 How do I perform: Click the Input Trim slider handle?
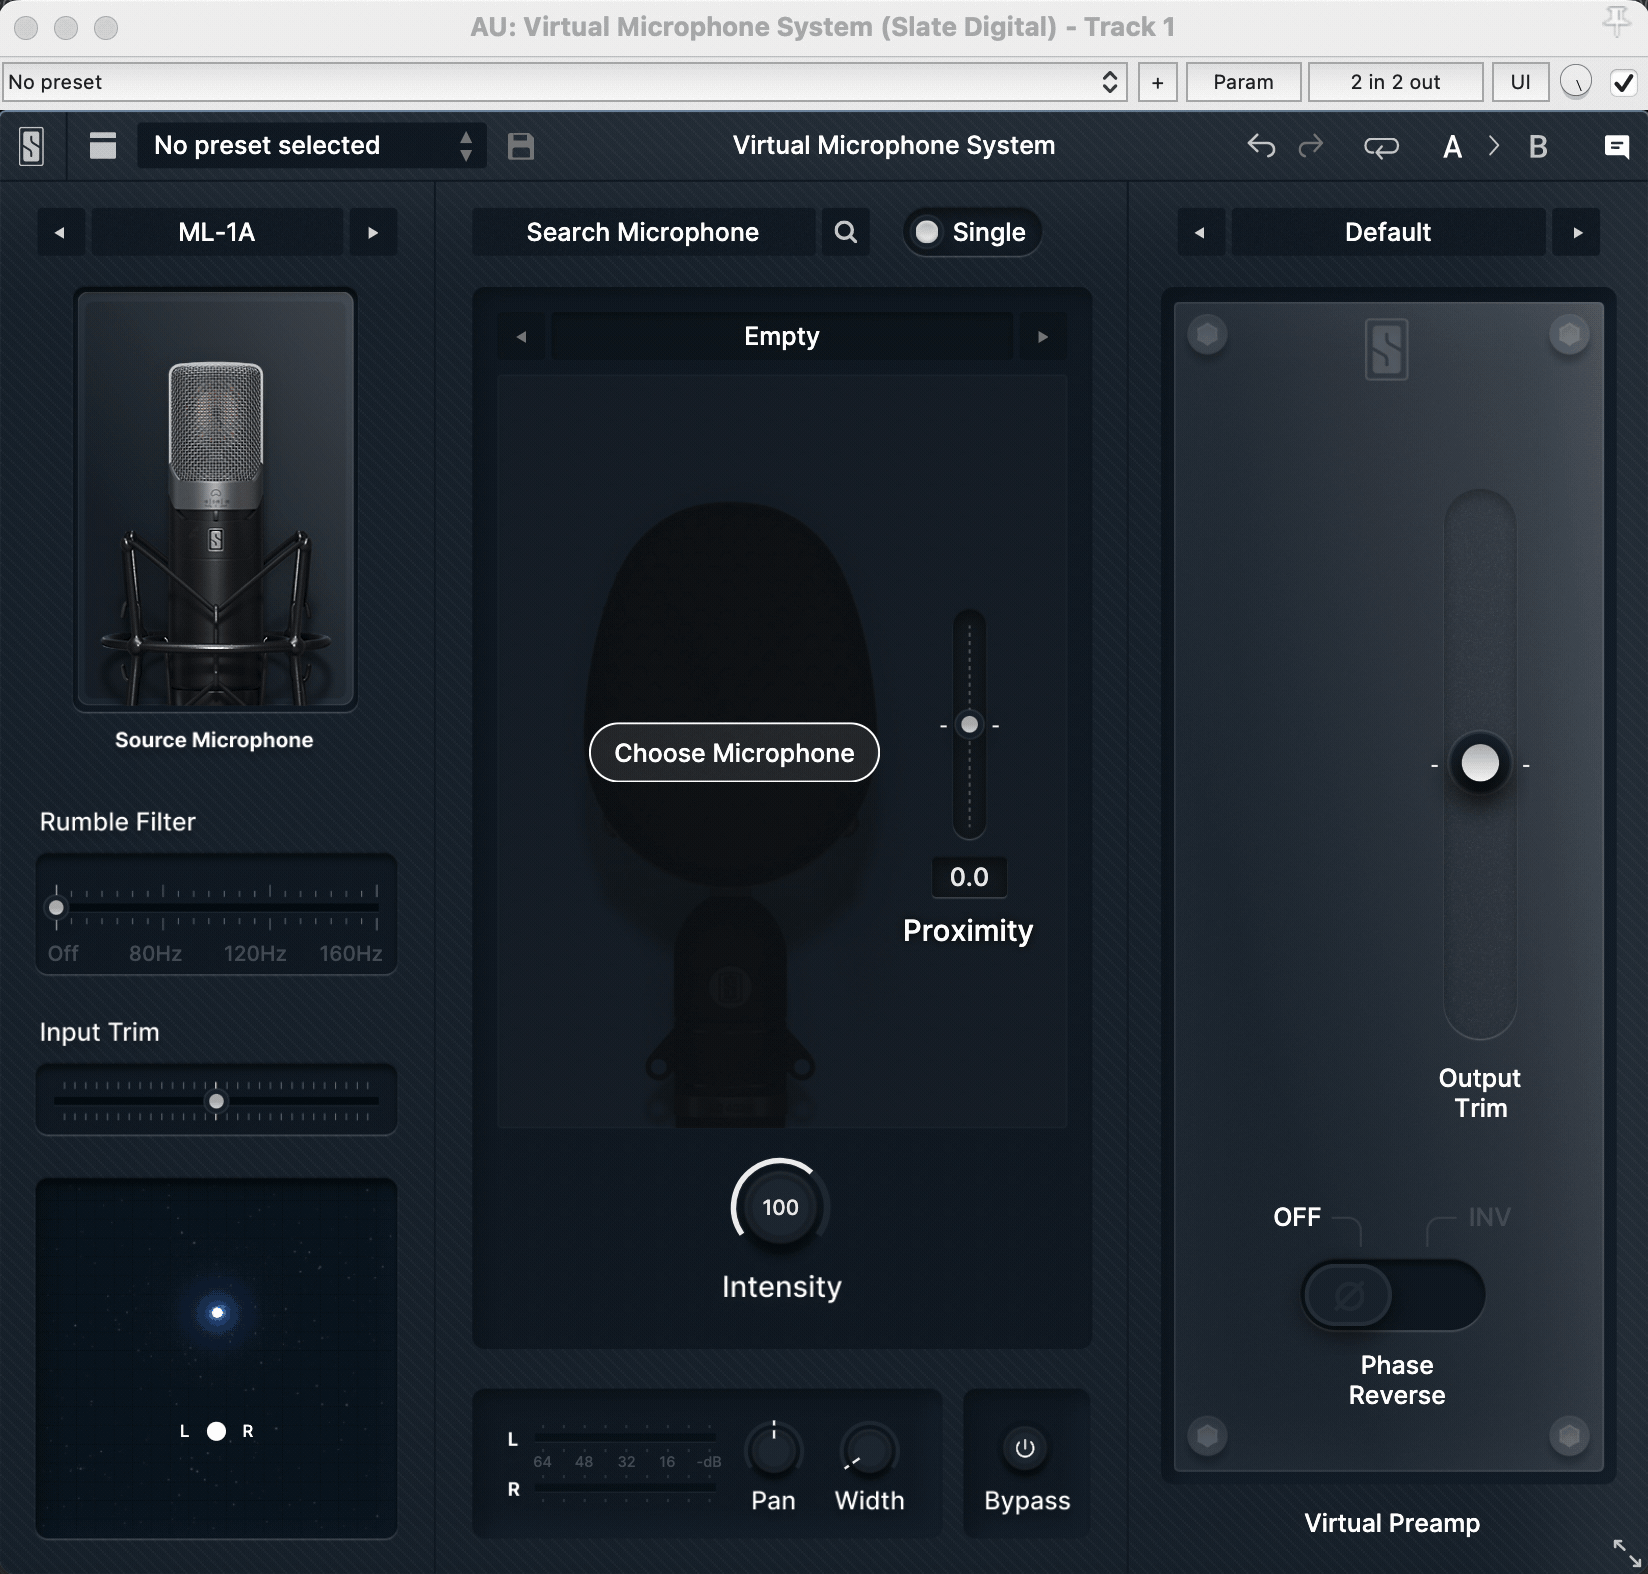(216, 1102)
